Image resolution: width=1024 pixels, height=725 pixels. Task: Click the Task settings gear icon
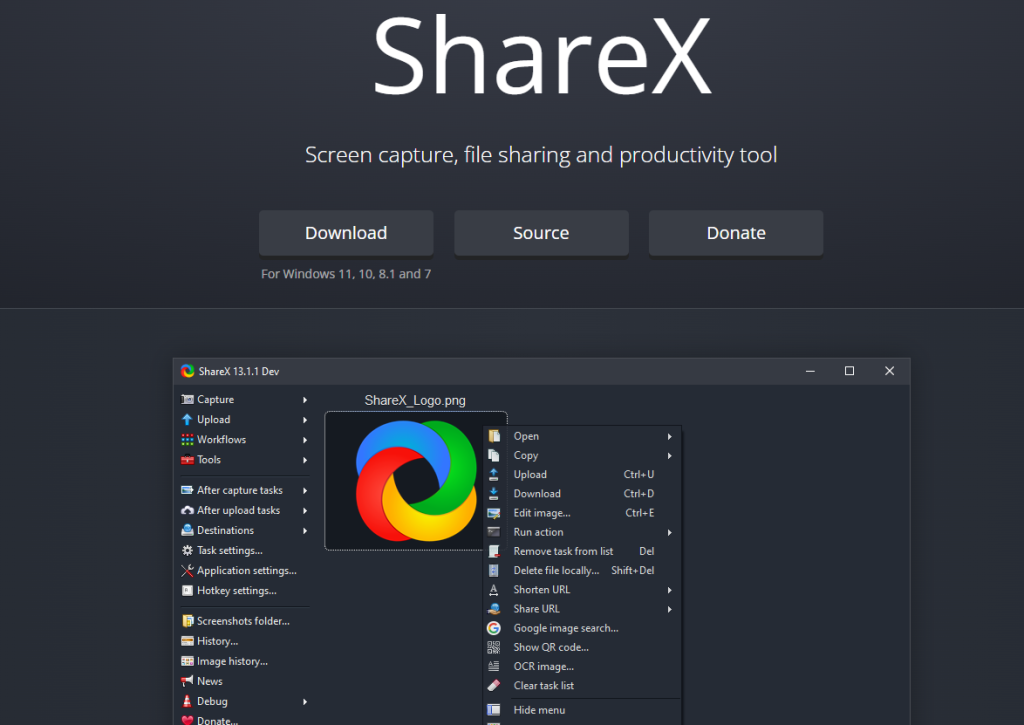[x=187, y=550]
